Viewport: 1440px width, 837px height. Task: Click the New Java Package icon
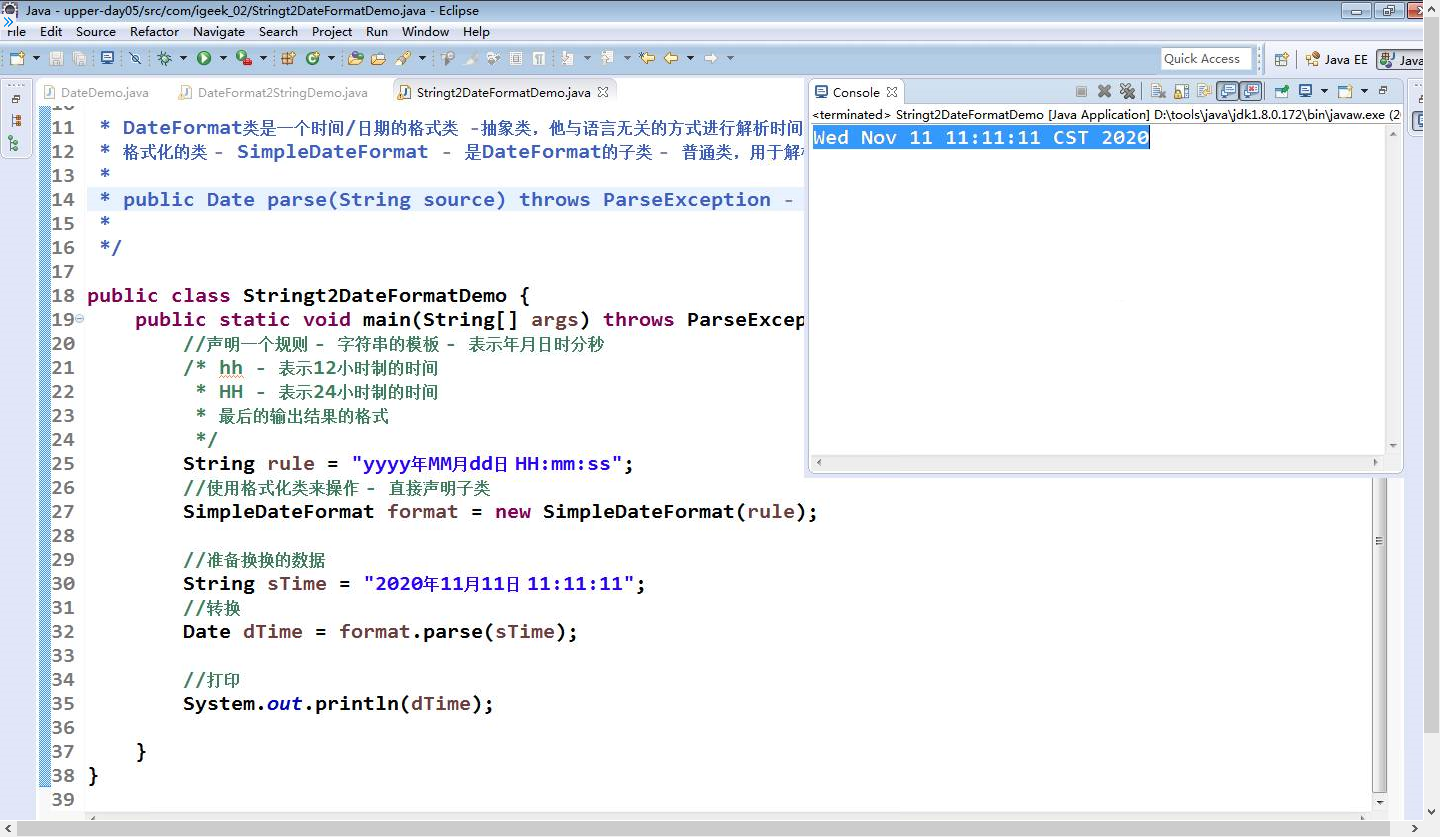288,58
